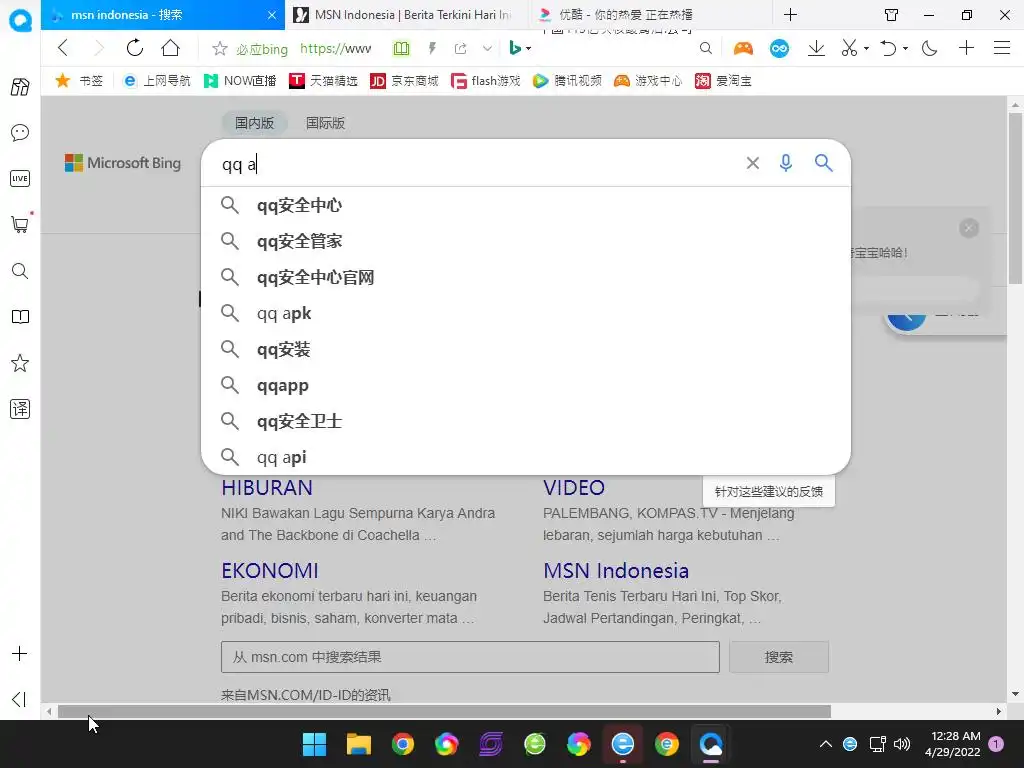Expand address bar dropdown chevron
Screen dimensions: 1024x768
pos(487,48)
